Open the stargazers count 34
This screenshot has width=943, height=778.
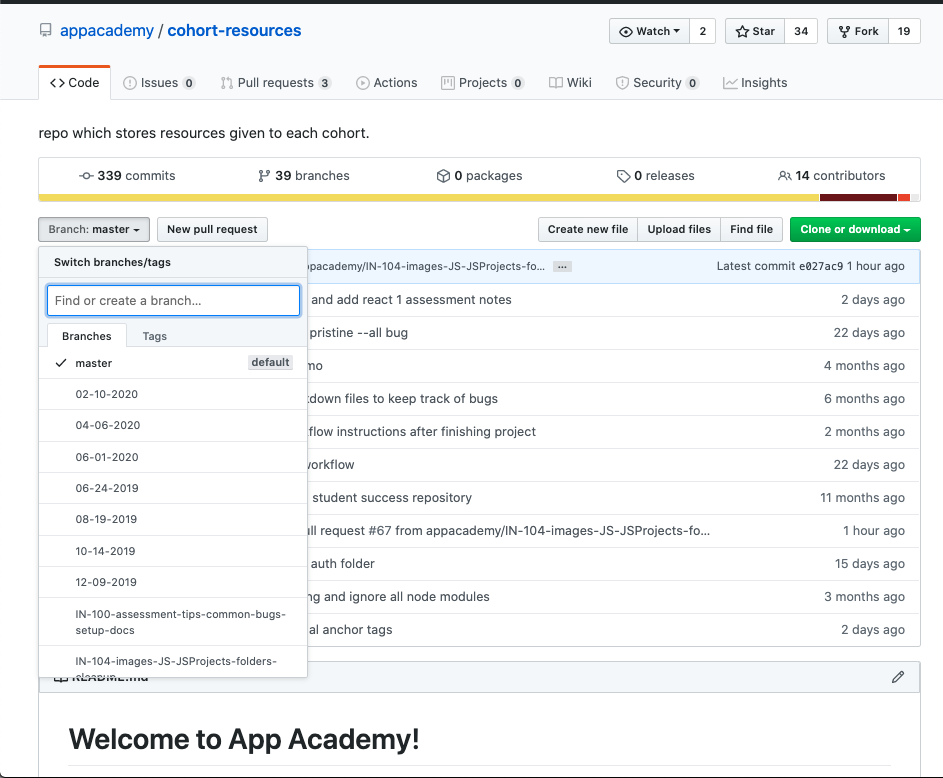(x=801, y=31)
